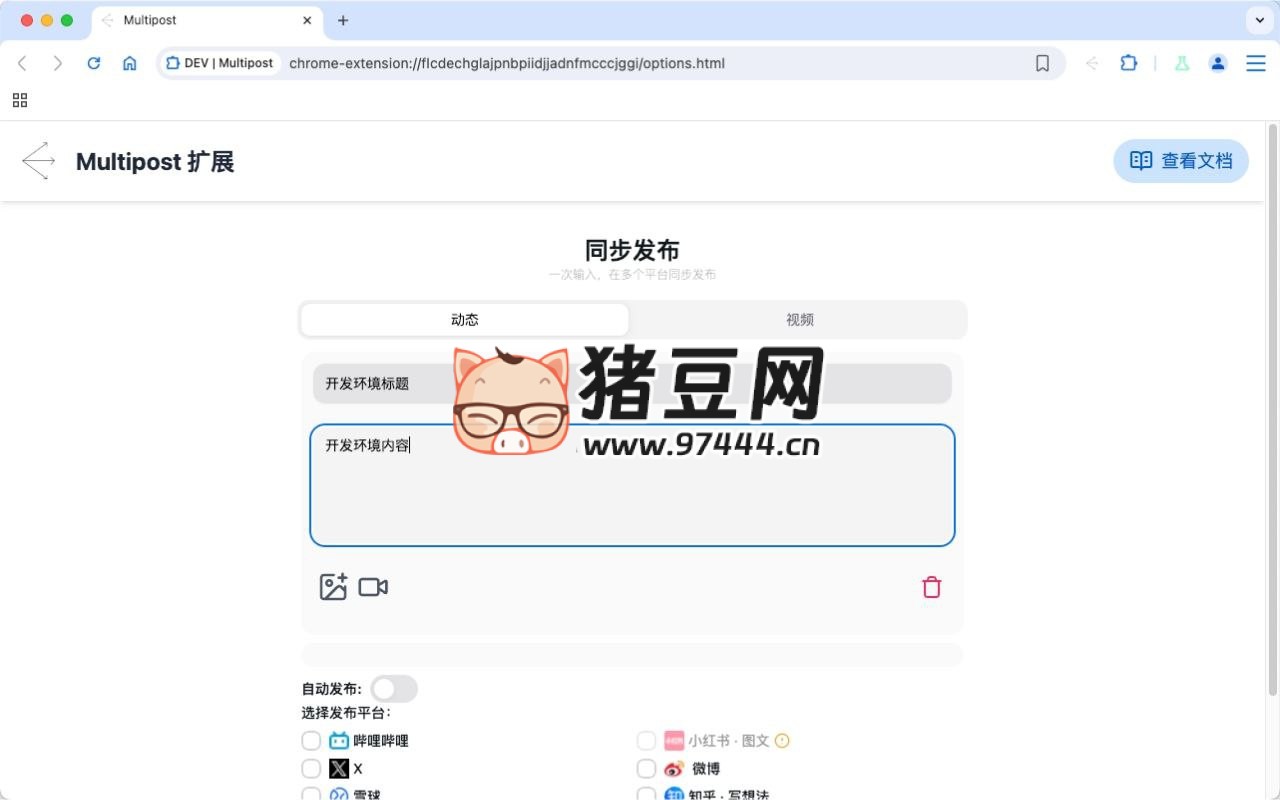Add a video to the post
This screenshot has width=1280, height=800.
[373, 587]
